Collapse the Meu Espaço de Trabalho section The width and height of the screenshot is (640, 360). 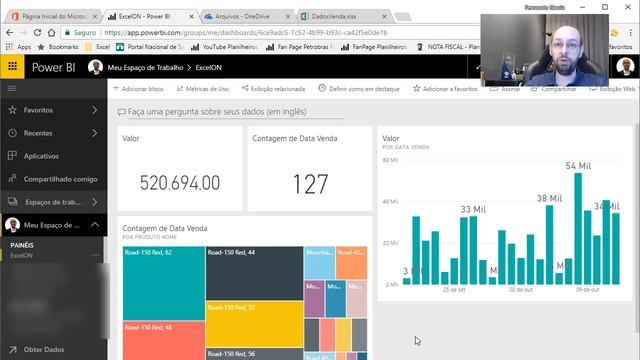(95, 224)
